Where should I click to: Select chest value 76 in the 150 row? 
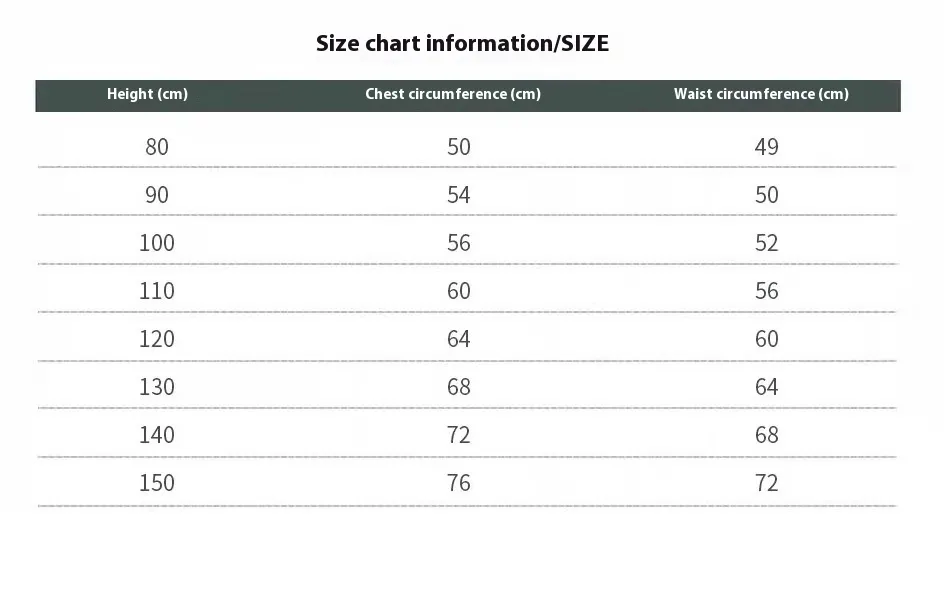(x=458, y=483)
